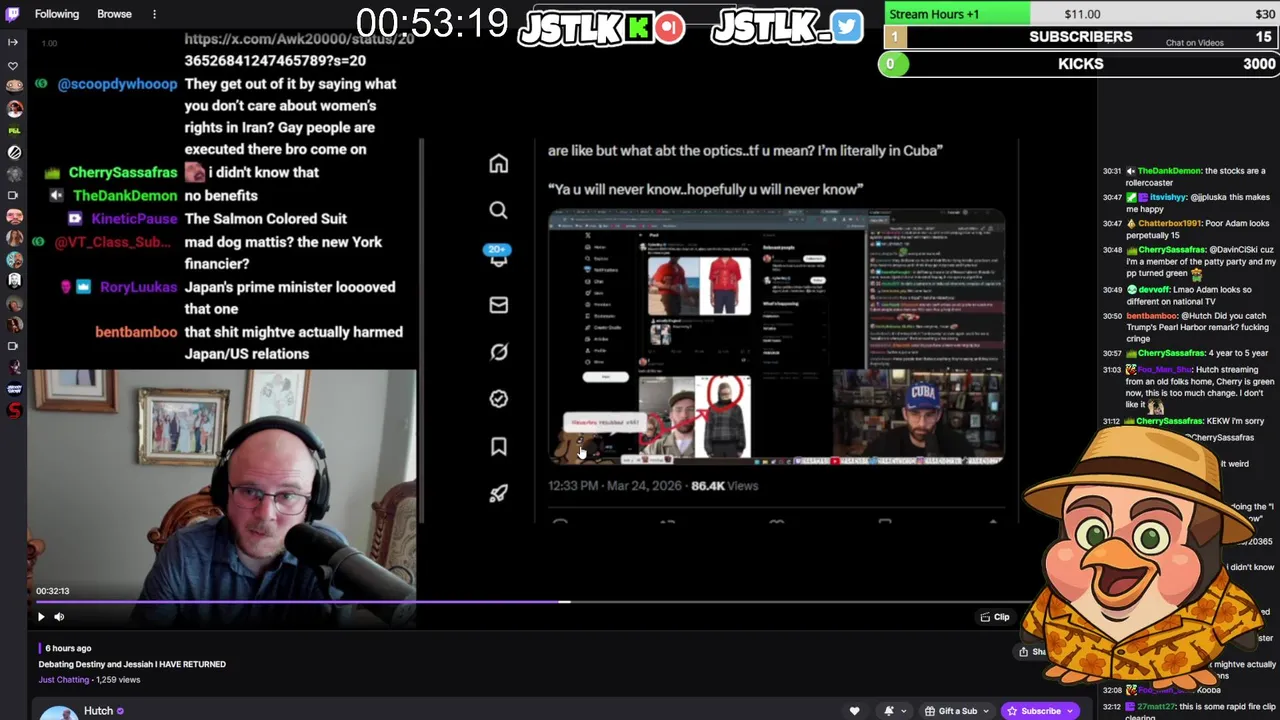Open the Browse tab
The height and width of the screenshot is (720, 1280).
[x=114, y=14]
